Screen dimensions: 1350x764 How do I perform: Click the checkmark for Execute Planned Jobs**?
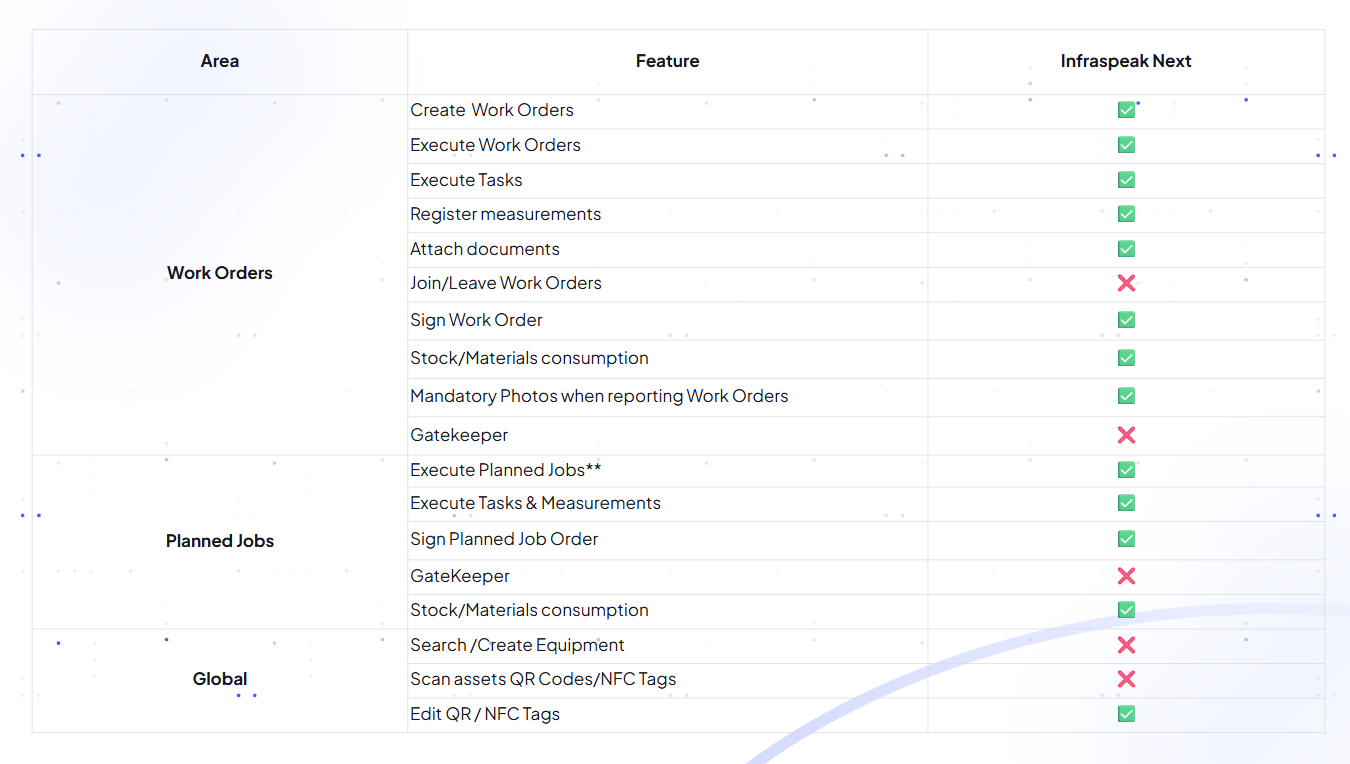pos(1126,470)
